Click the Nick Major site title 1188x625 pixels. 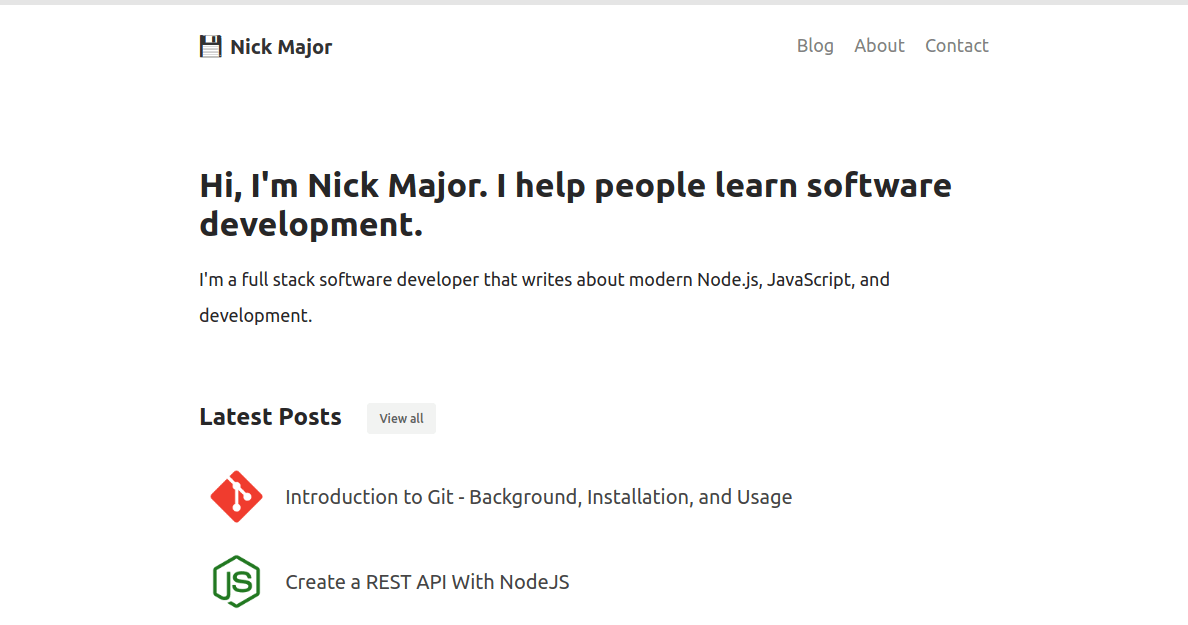tap(280, 46)
